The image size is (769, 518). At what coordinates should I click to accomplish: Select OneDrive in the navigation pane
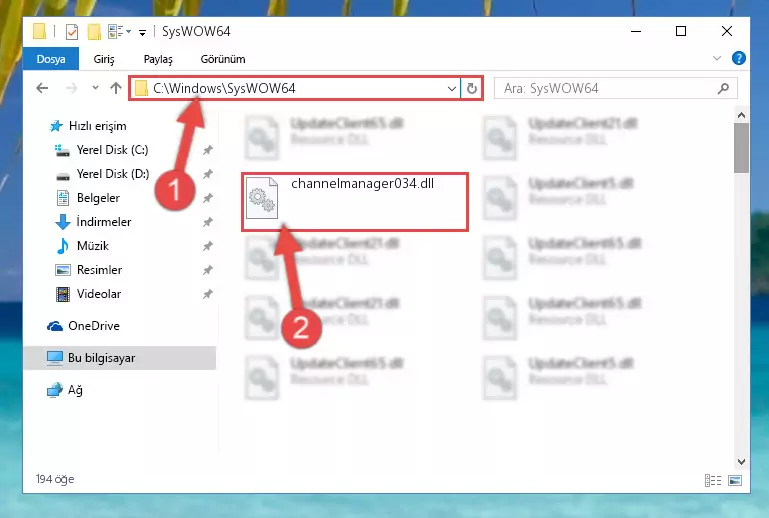94,326
